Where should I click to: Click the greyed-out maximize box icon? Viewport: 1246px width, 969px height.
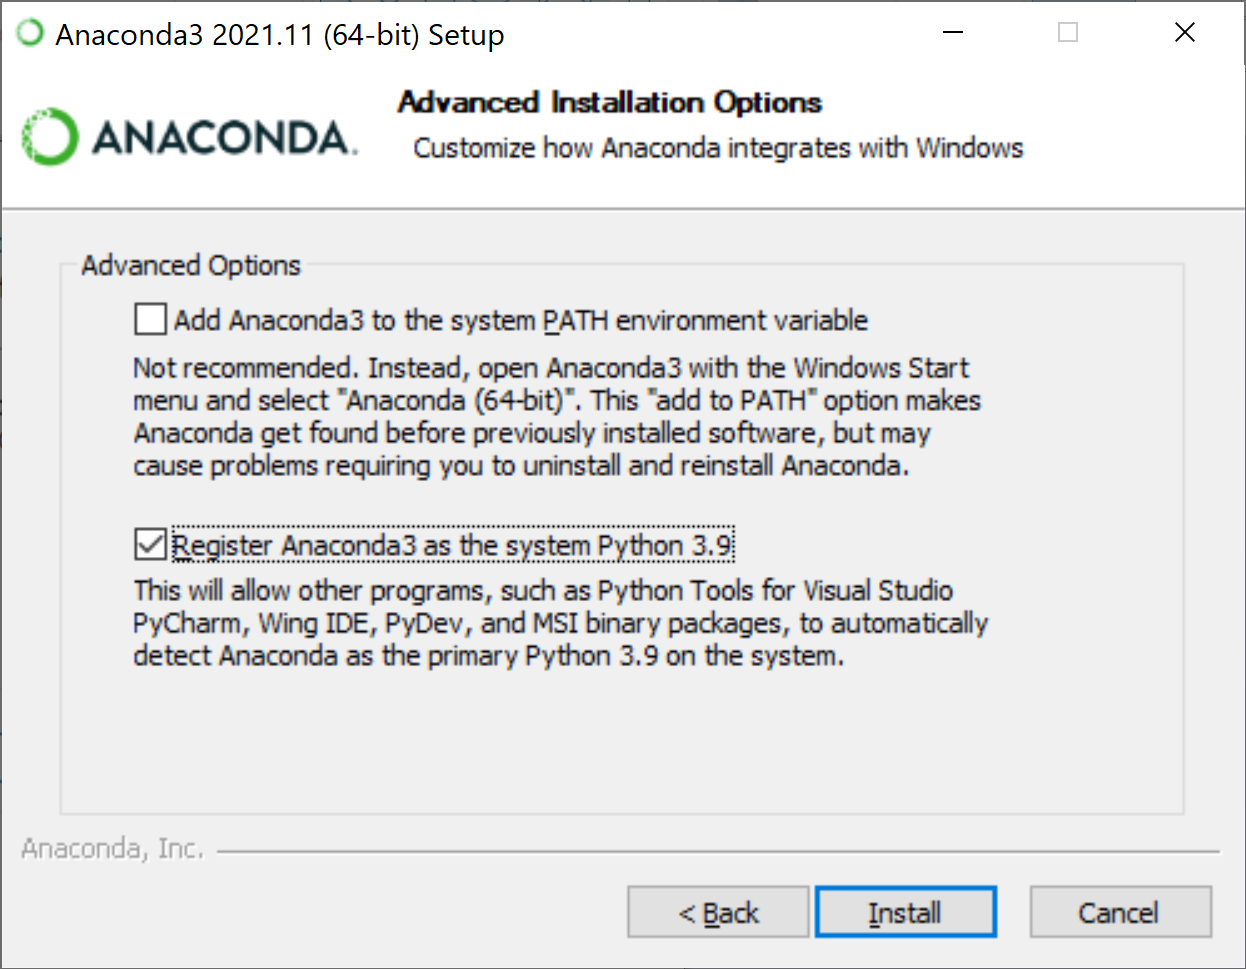pos(1068,33)
